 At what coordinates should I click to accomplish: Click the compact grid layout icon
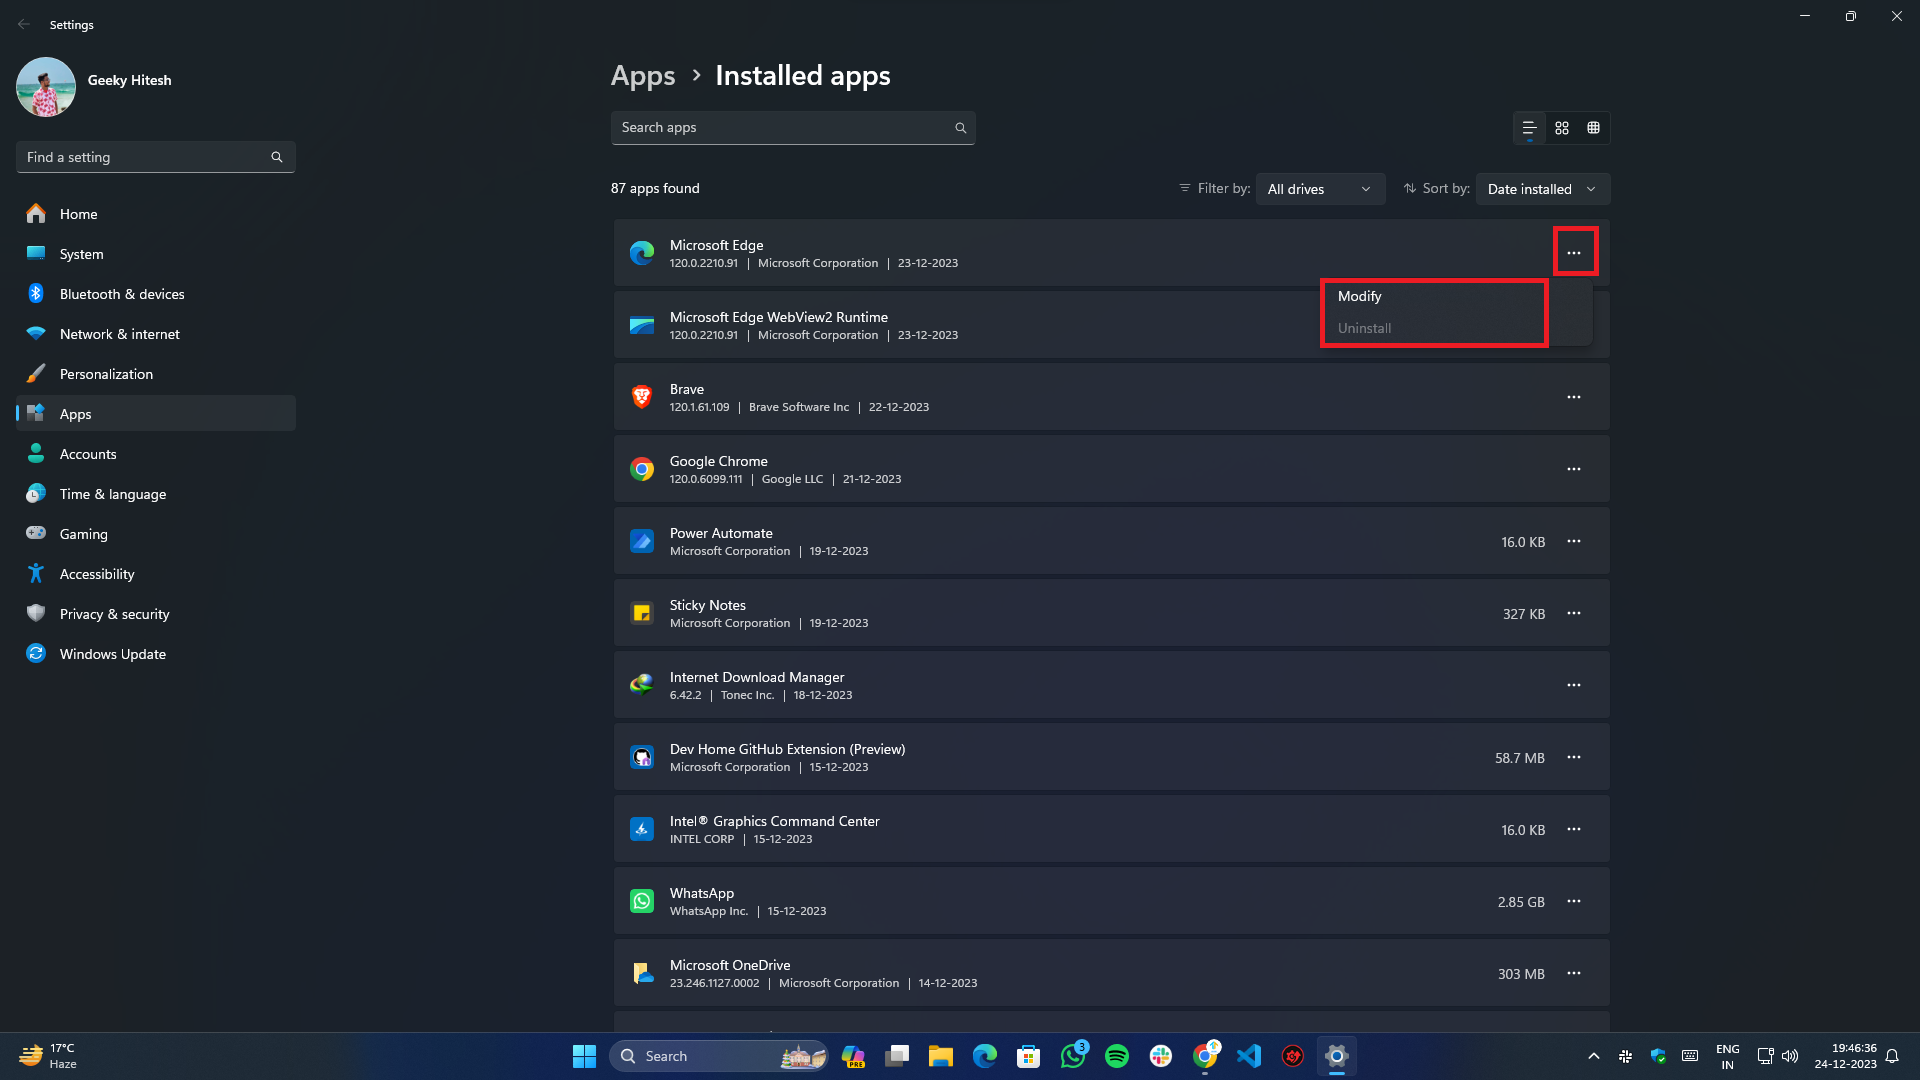pyautogui.click(x=1593, y=128)
